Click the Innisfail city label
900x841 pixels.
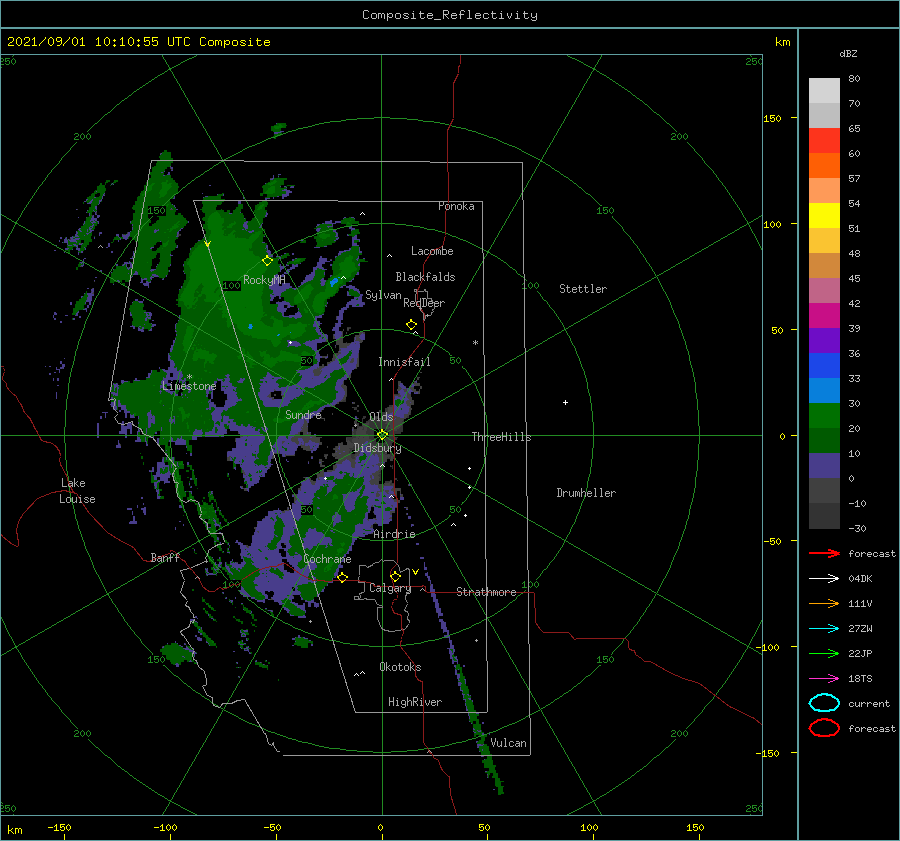404,362
